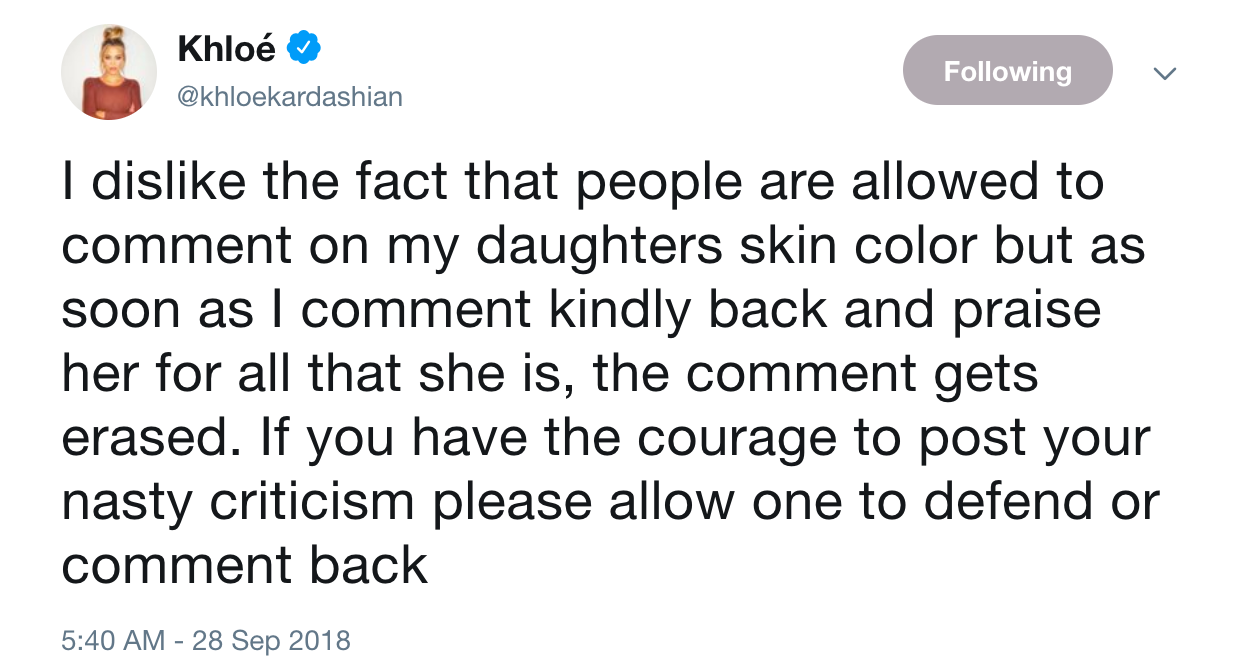The image size is (1256, 658).
Task: Click the display name Khloé
Action: (228, 47)
